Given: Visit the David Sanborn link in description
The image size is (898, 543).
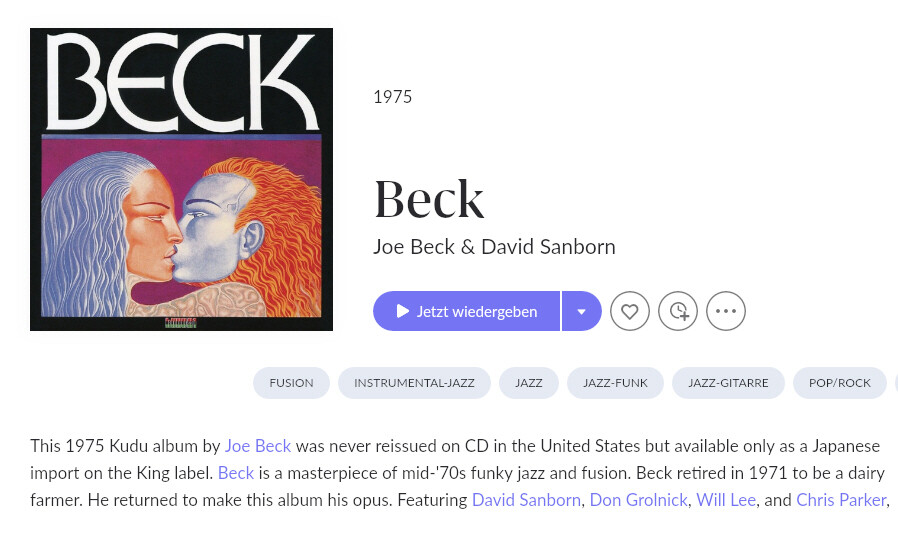Looking at the screenshot, I should [x=526, y=500].
